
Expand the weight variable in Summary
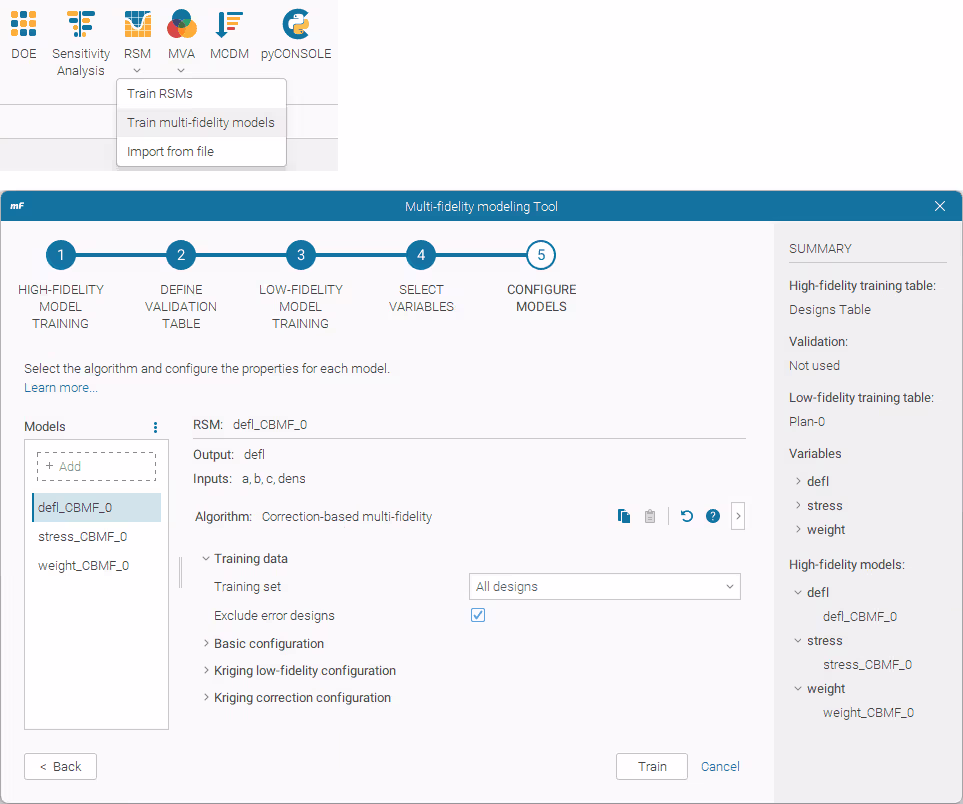pyautogui.click(x=798, y=530)
